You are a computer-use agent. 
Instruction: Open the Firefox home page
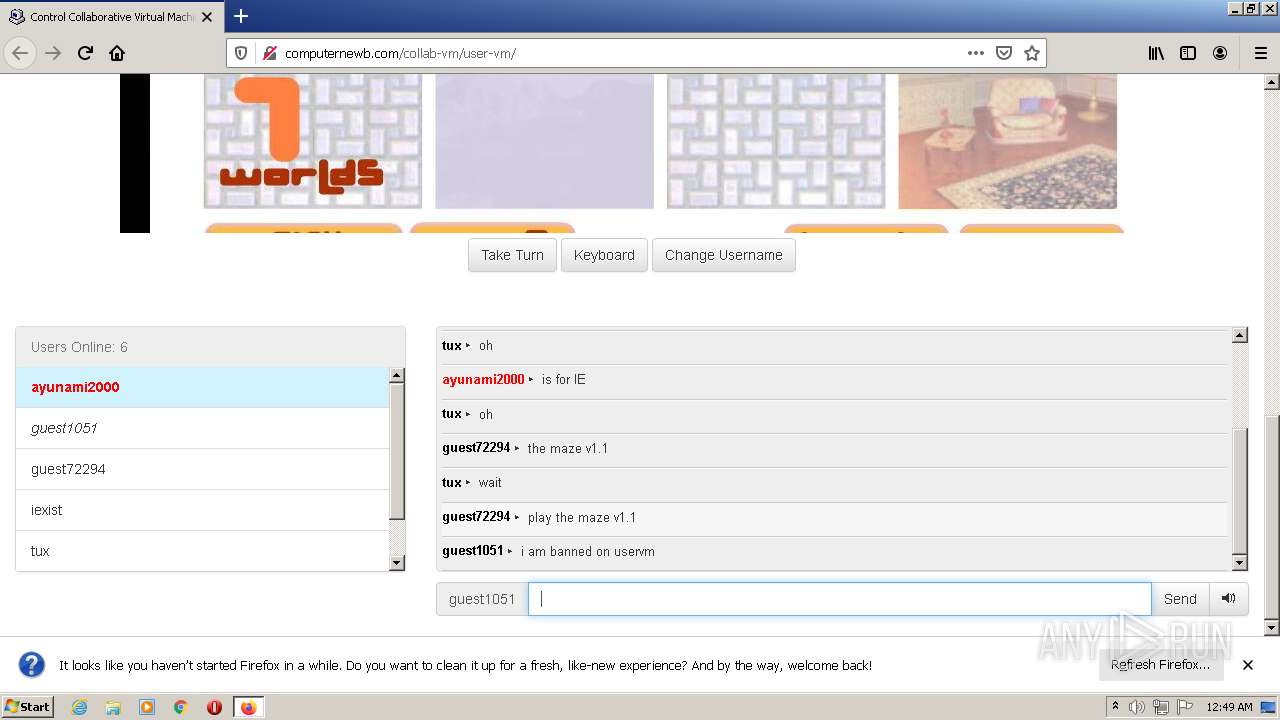tap(117, 53)
